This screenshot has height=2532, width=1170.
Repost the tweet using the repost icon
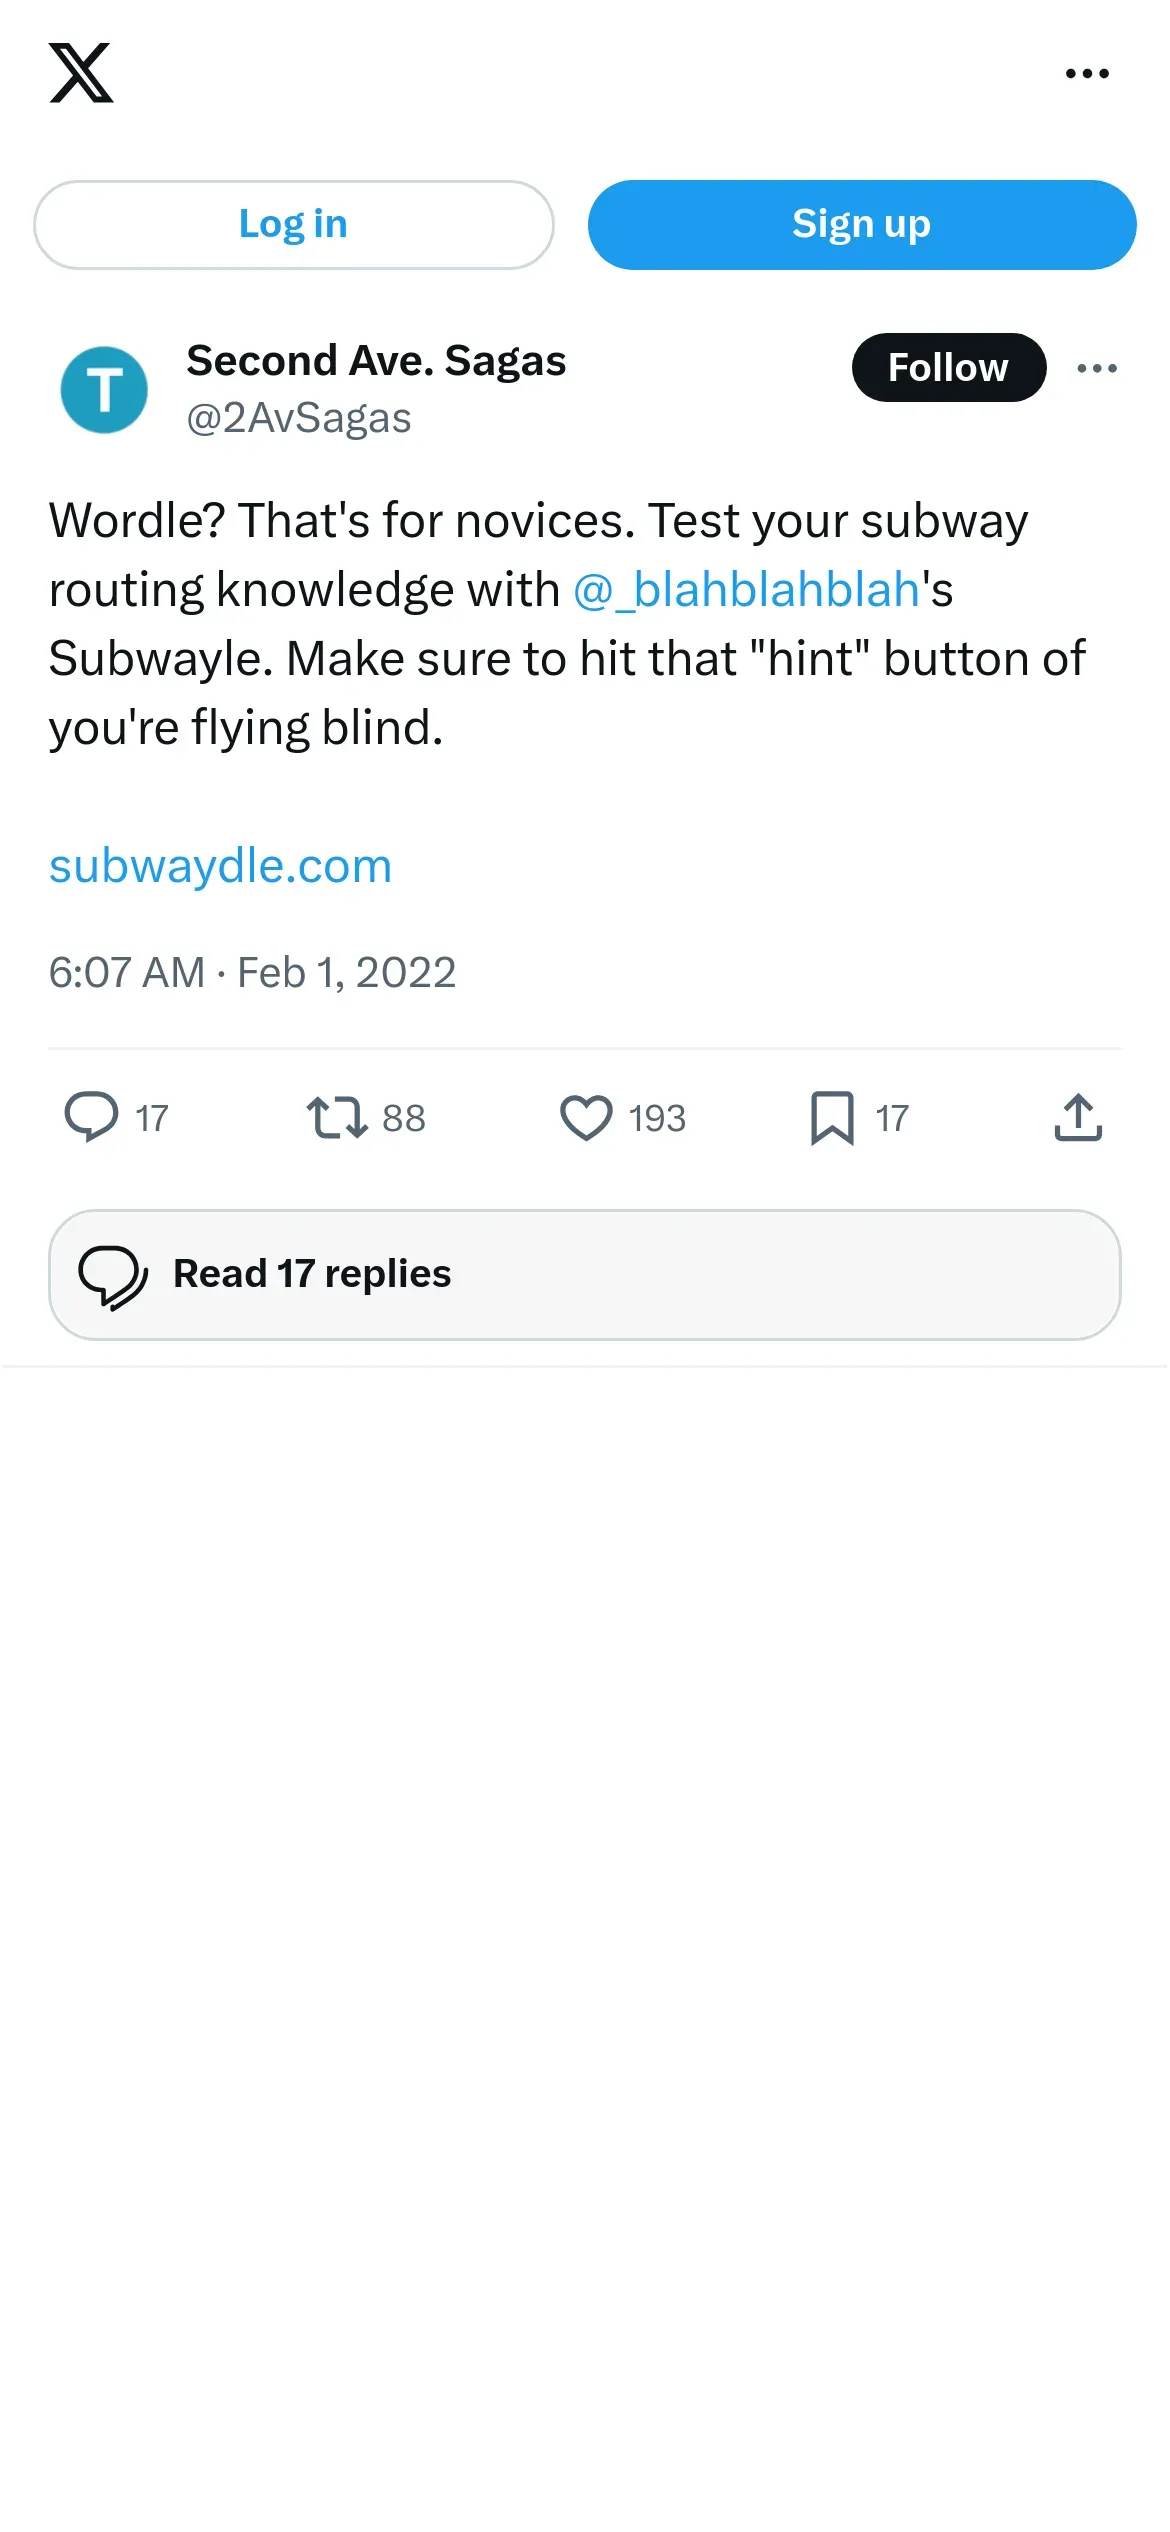337,1117
